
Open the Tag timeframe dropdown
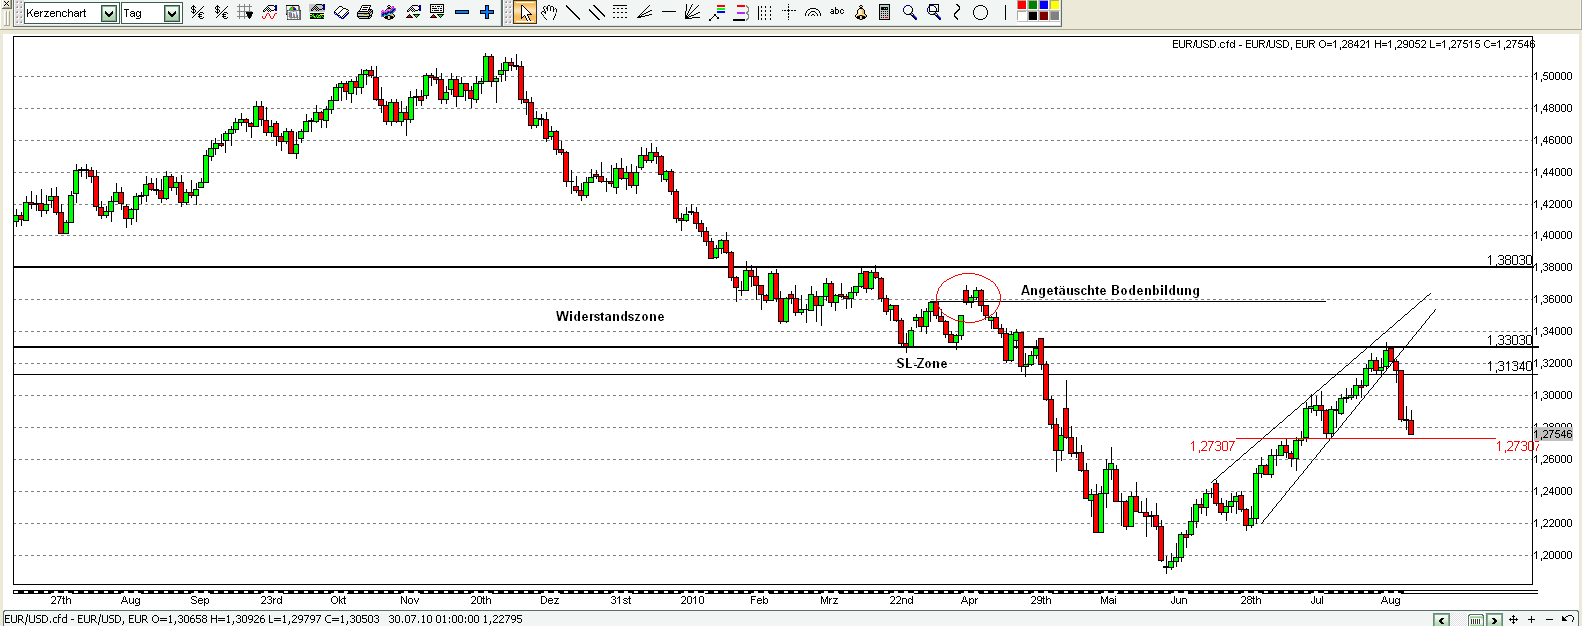(172, 13)
